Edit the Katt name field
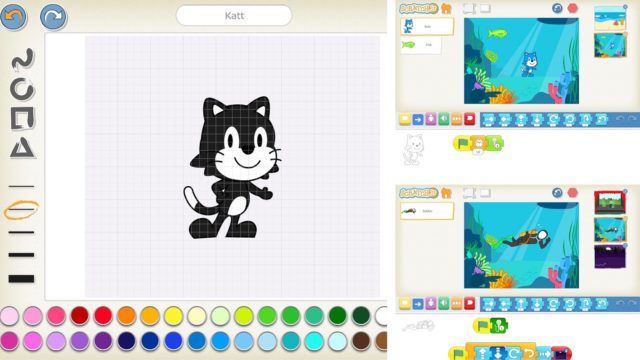640x360 pixels. (234, 16)
